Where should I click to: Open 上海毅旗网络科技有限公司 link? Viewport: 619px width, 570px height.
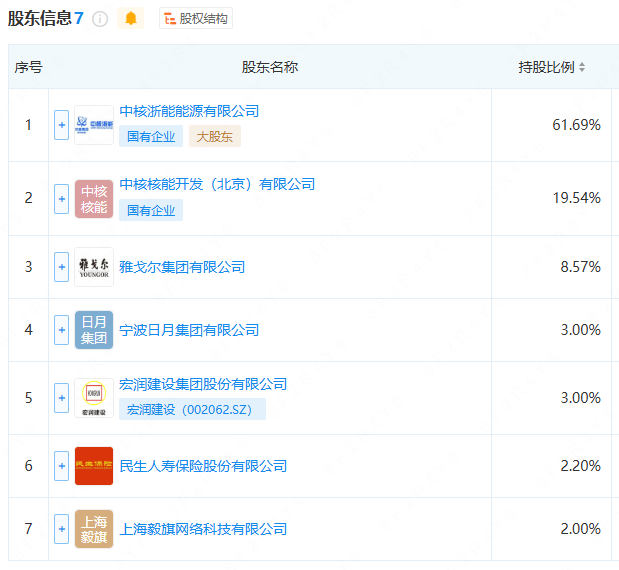click(203, 529)
